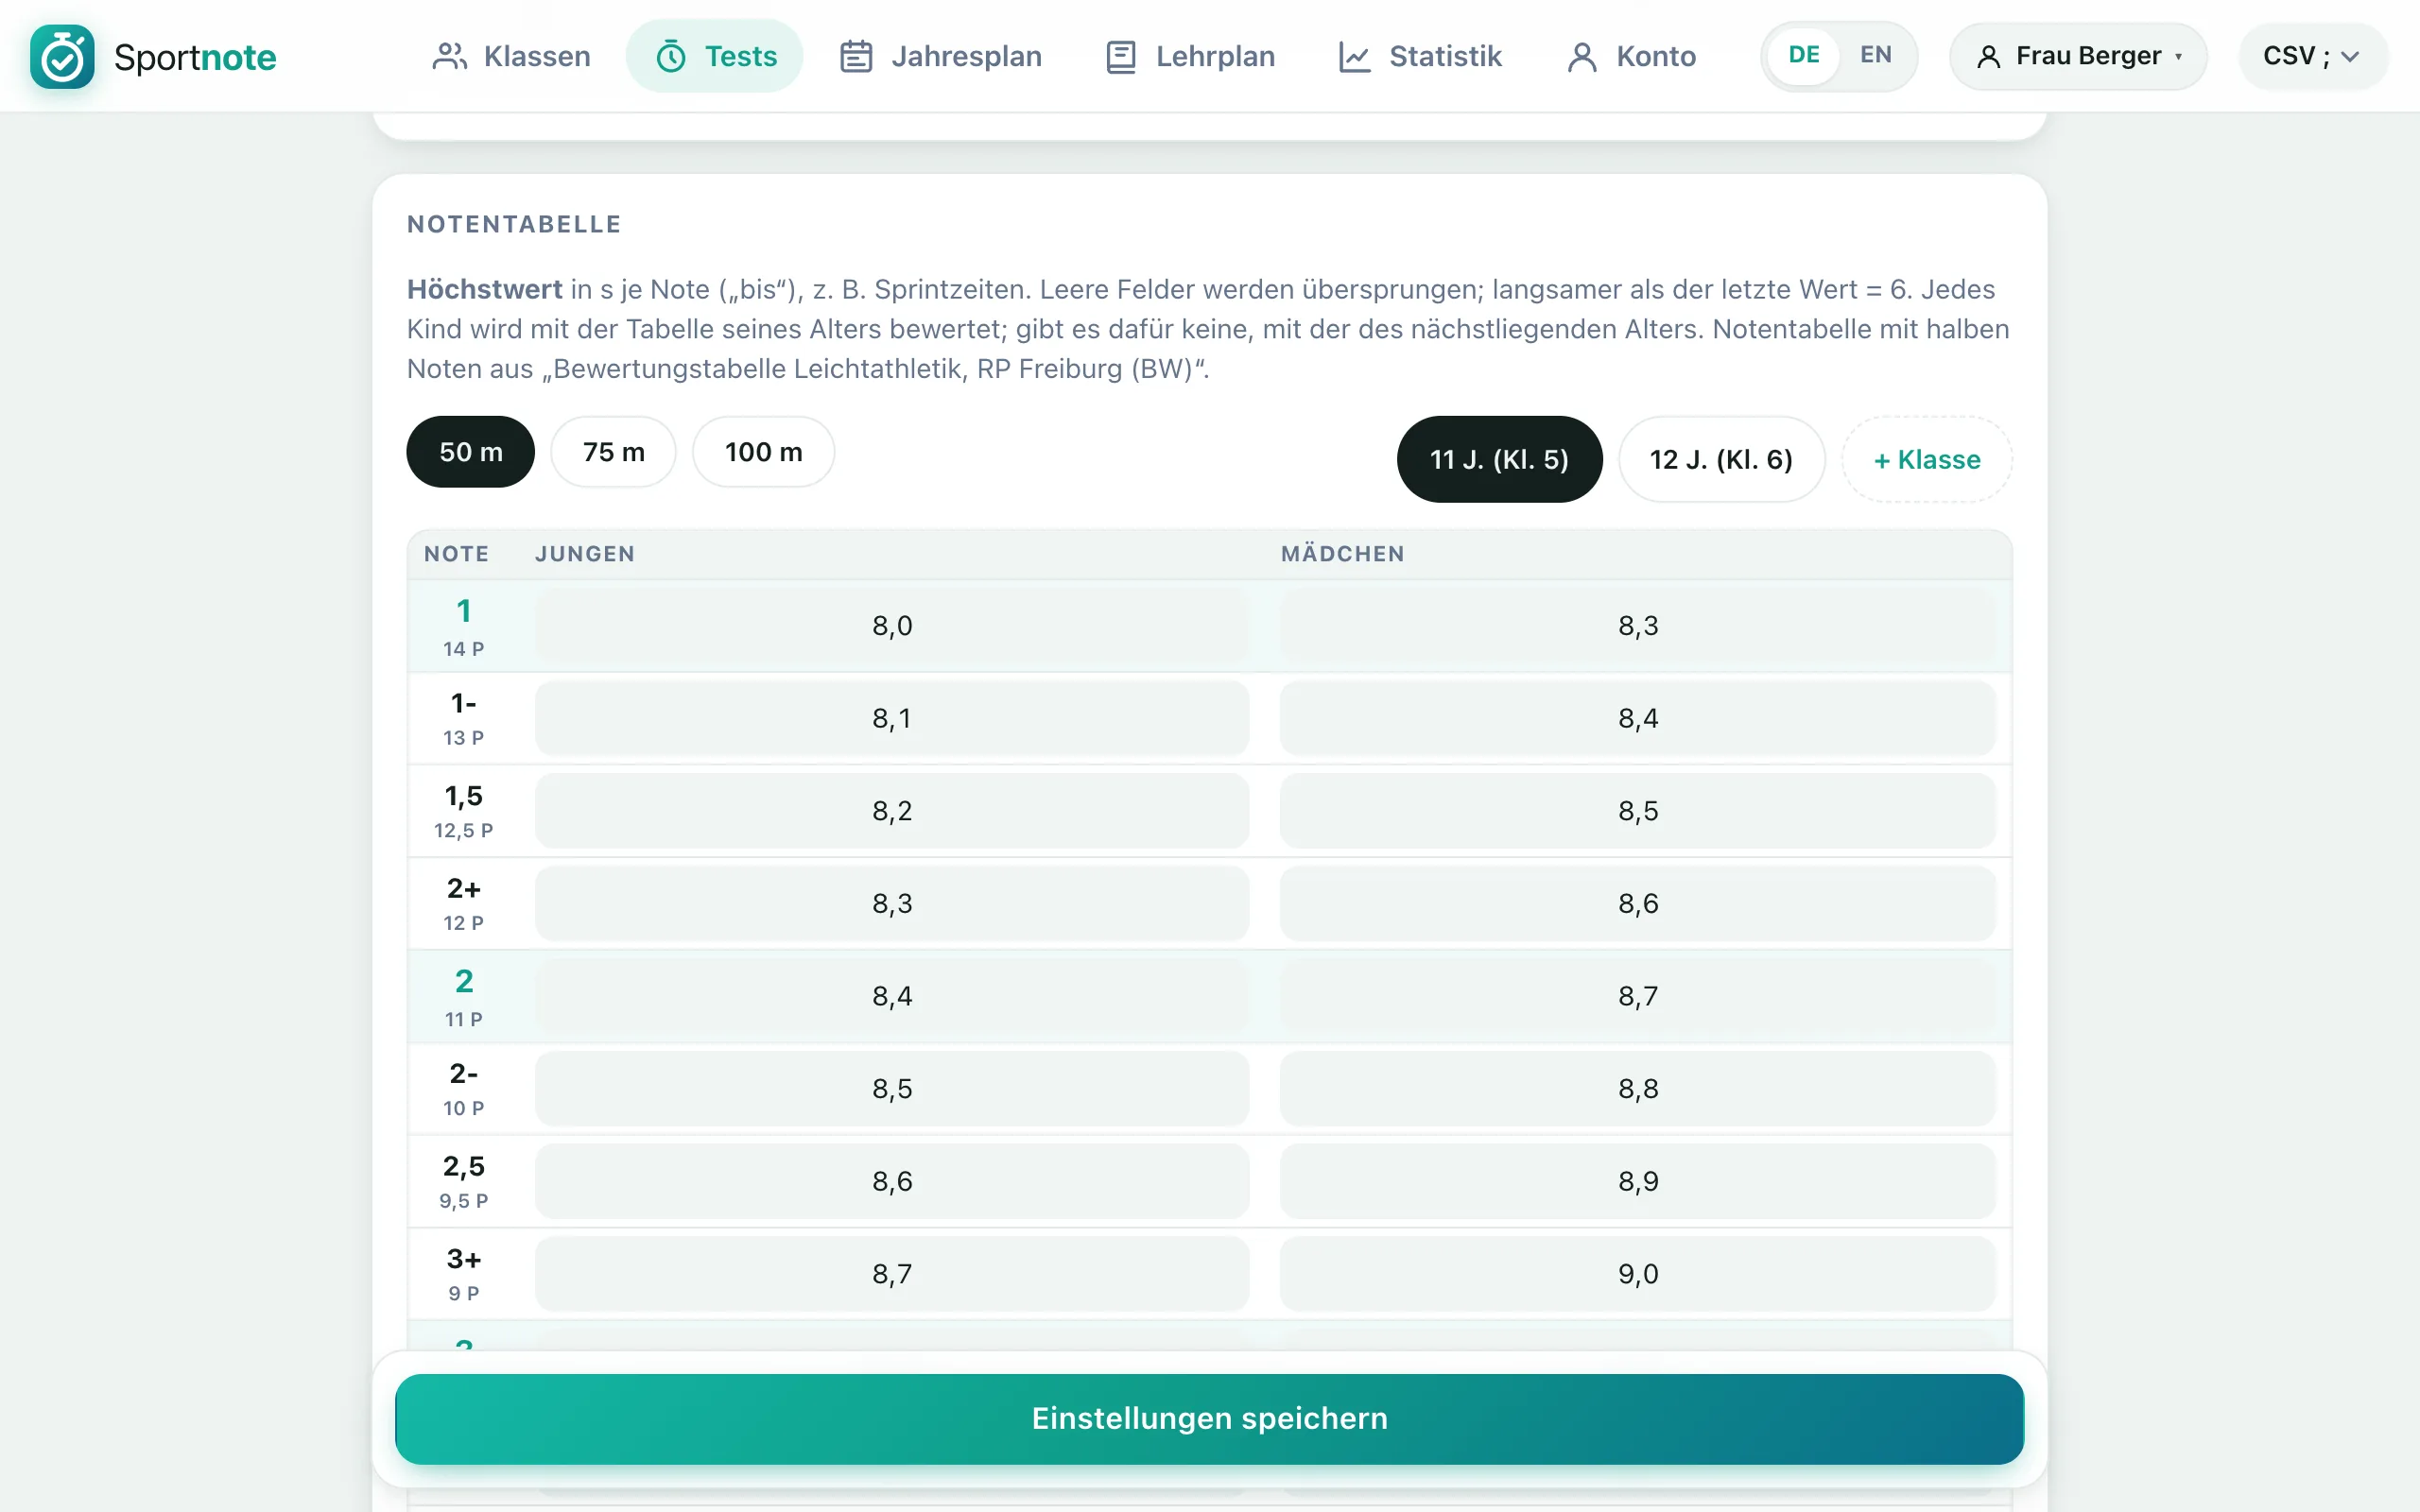Open the Statistik page
Screen dimensions: 2420x1512
coord(1420,57)
